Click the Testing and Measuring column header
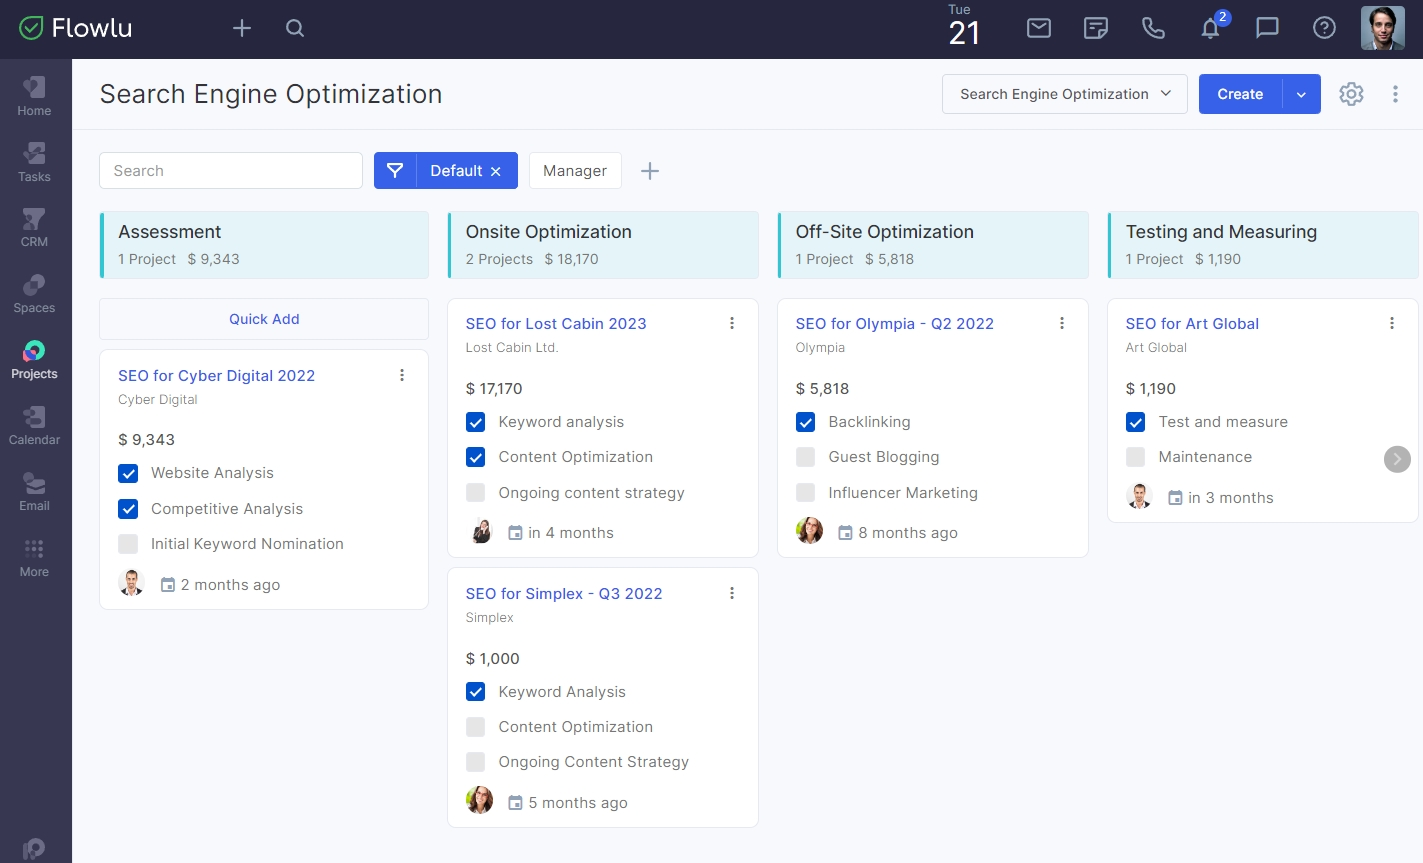This screenshot has width=1423, height=863. point(1263,245)
